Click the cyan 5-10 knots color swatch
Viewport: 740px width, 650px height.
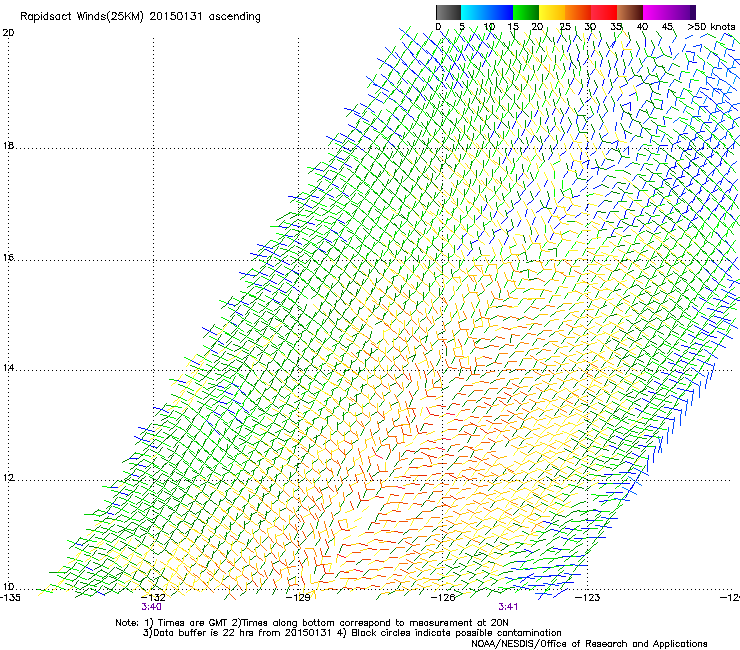473,12
